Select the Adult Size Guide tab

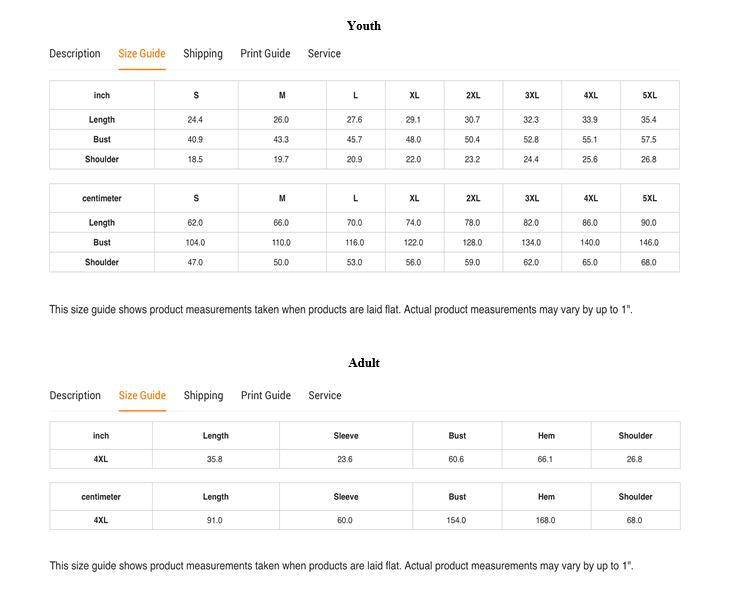click(142, 396)
